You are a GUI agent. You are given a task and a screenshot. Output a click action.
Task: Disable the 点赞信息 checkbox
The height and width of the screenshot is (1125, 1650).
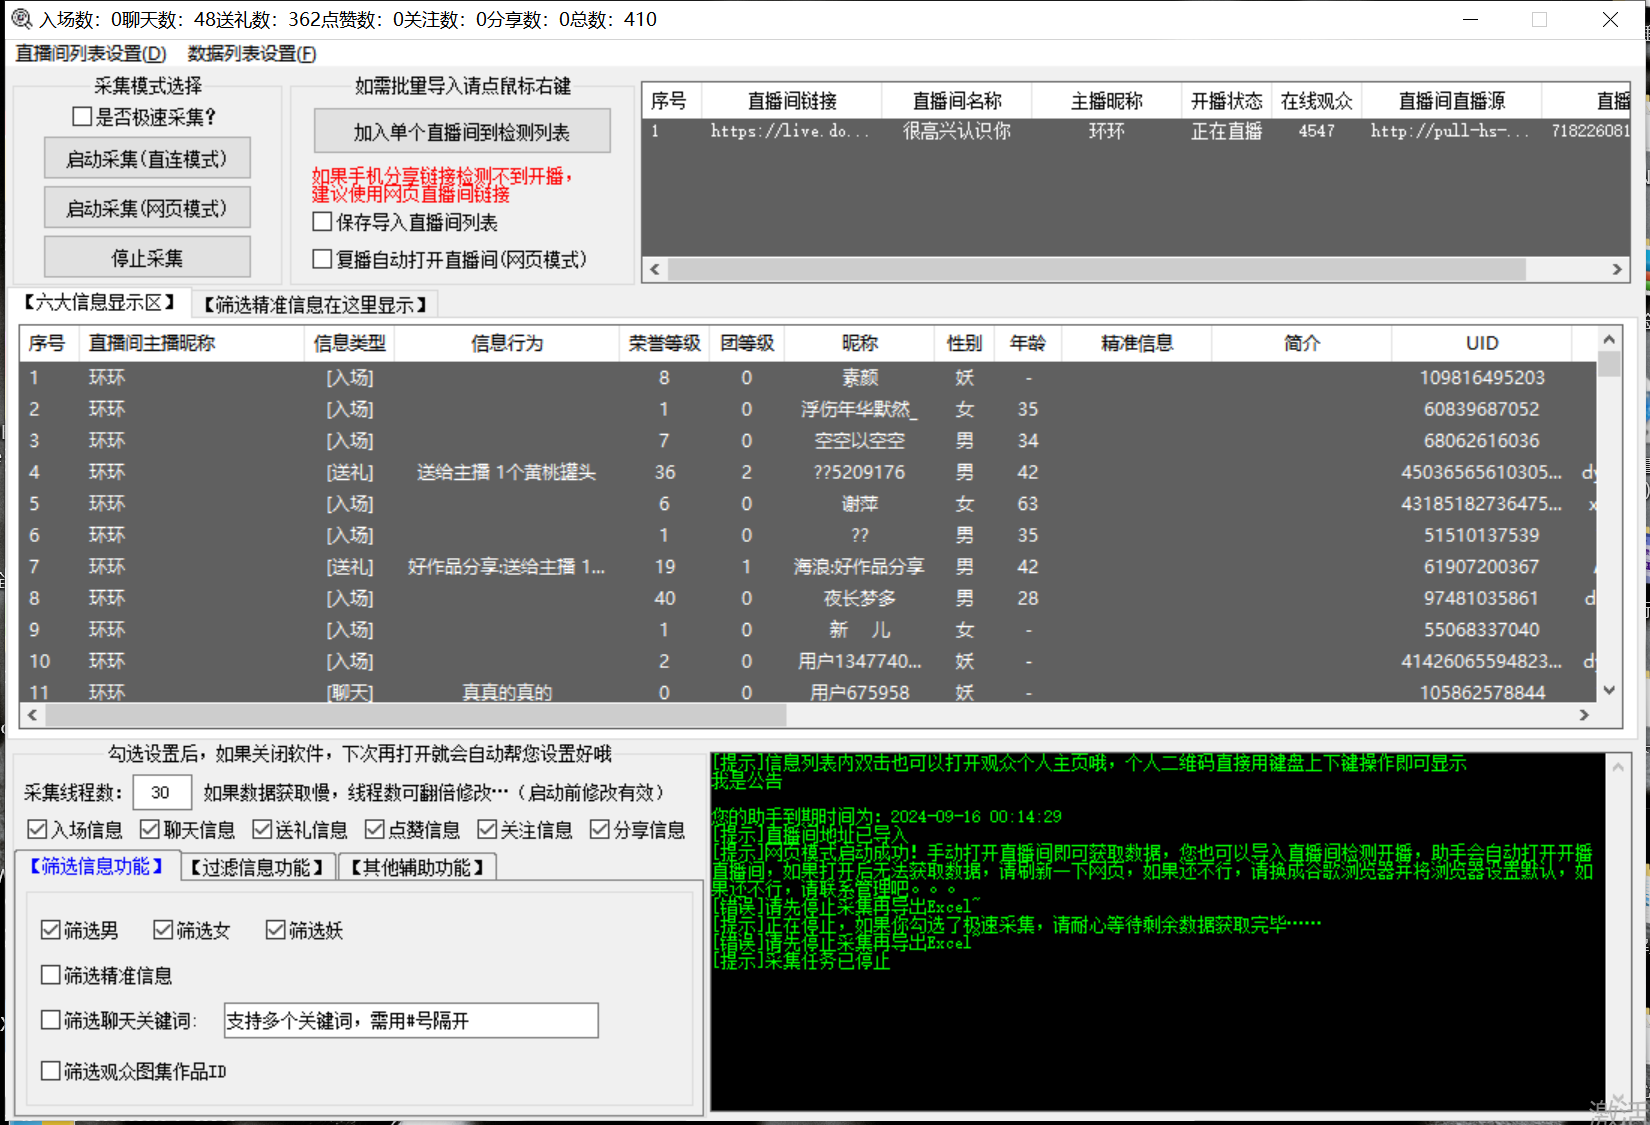click(x=375, y=829)
